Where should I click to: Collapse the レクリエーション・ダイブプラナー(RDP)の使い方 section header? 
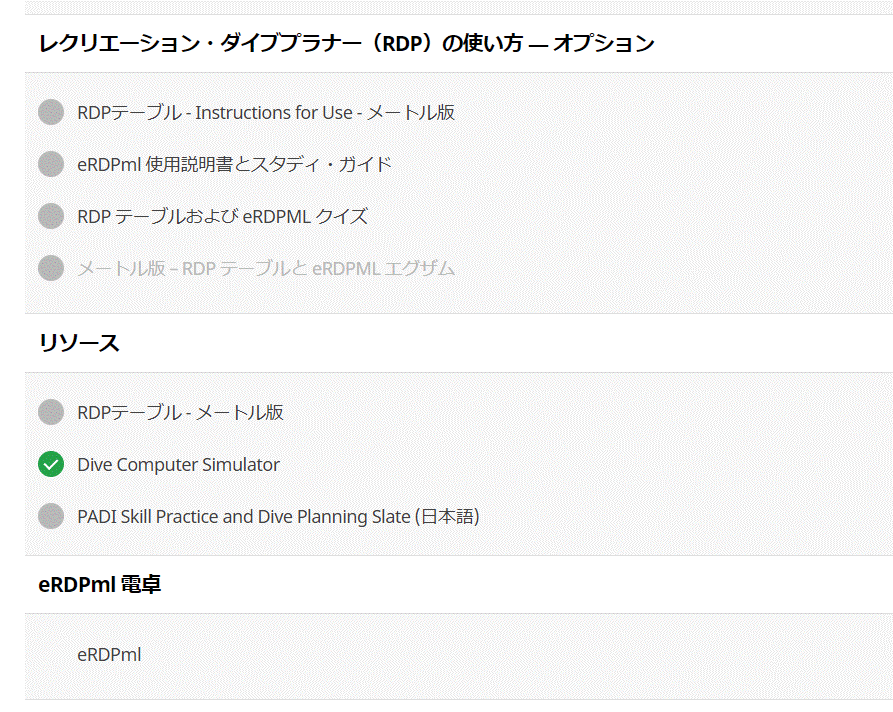pyautogui.click(x=459, y=43)
